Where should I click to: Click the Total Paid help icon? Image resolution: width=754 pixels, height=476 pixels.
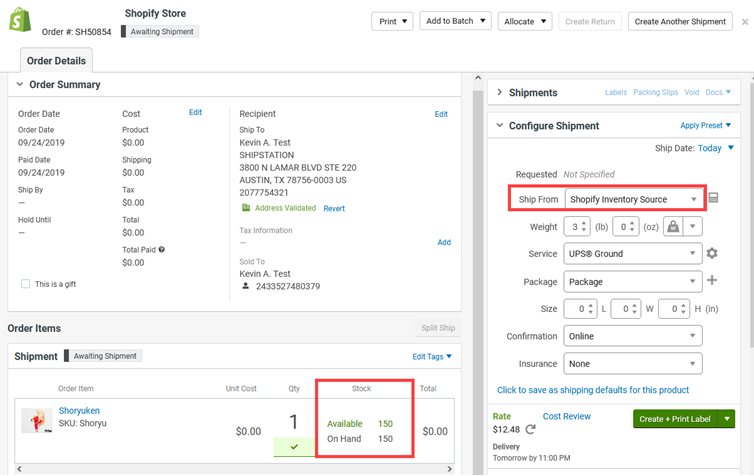162,250
